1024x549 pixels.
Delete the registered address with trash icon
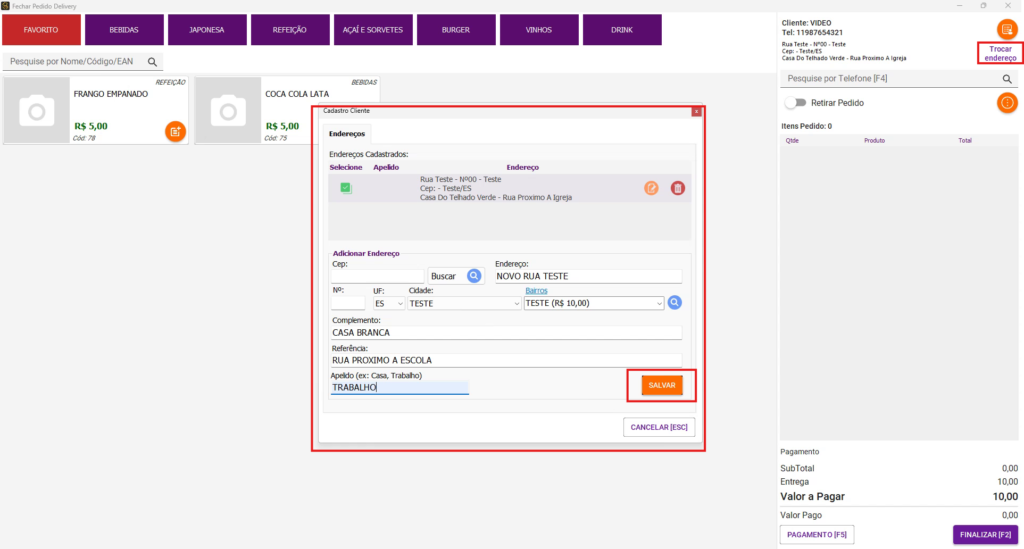coord(678,188)
